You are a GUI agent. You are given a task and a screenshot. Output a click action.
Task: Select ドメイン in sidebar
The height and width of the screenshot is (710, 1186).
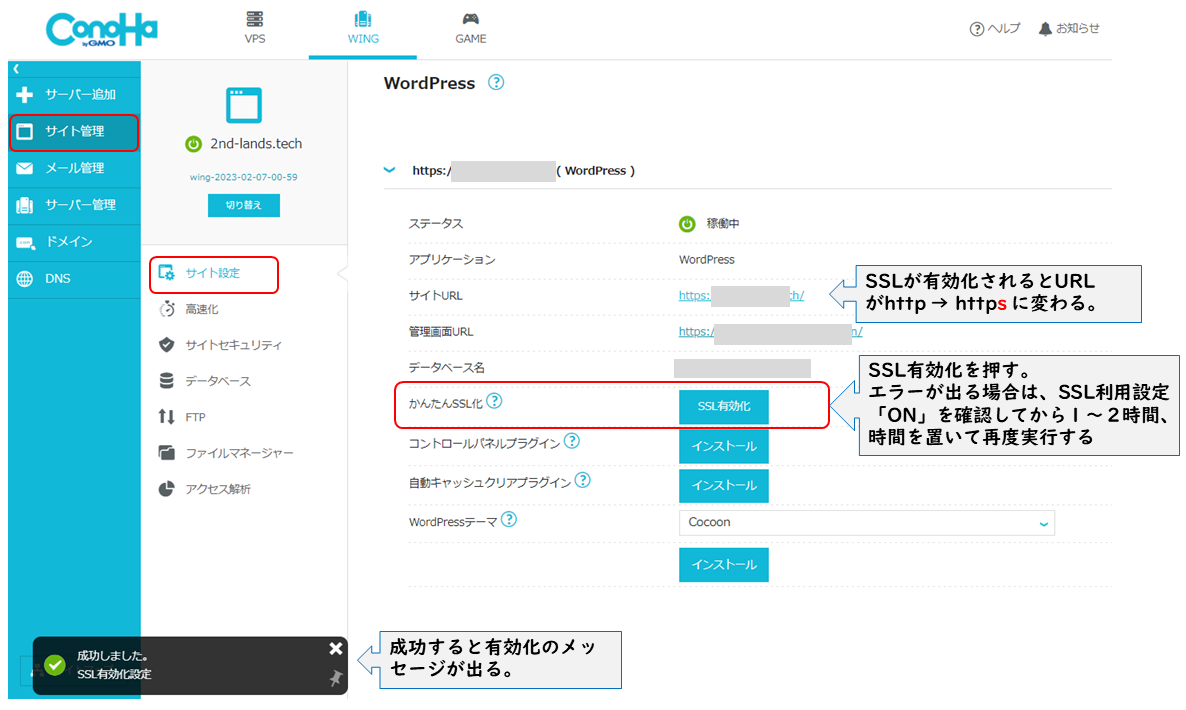point(74,242)
